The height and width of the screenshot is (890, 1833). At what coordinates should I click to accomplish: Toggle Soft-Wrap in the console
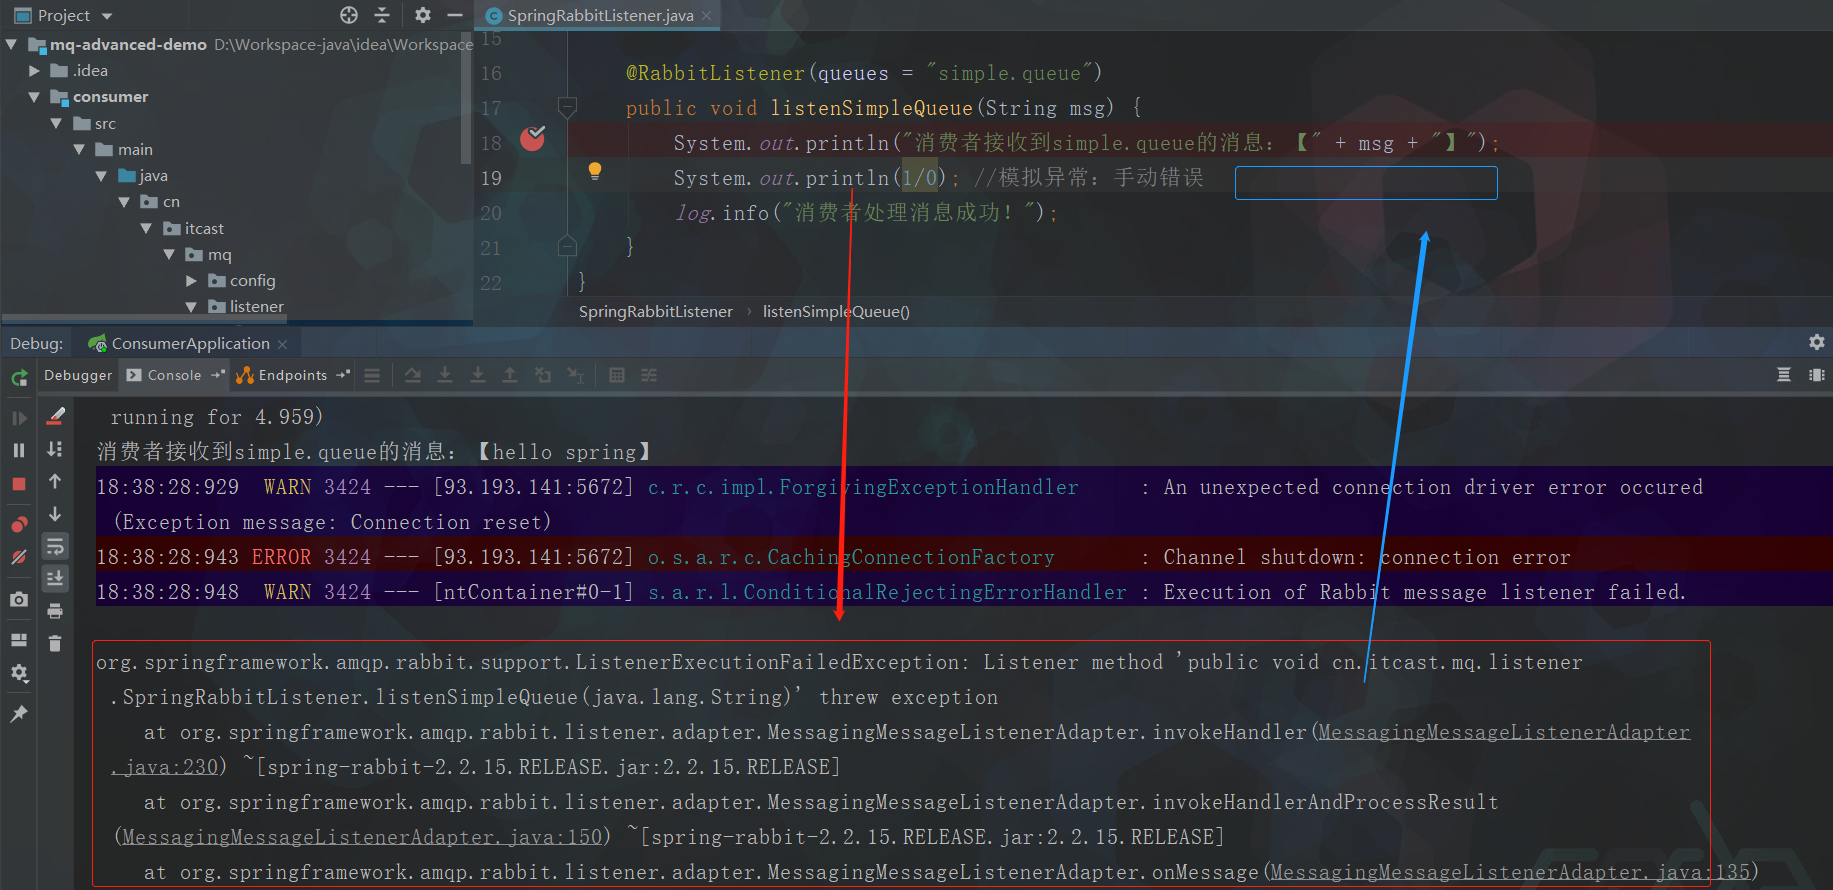tap(55, 546)
